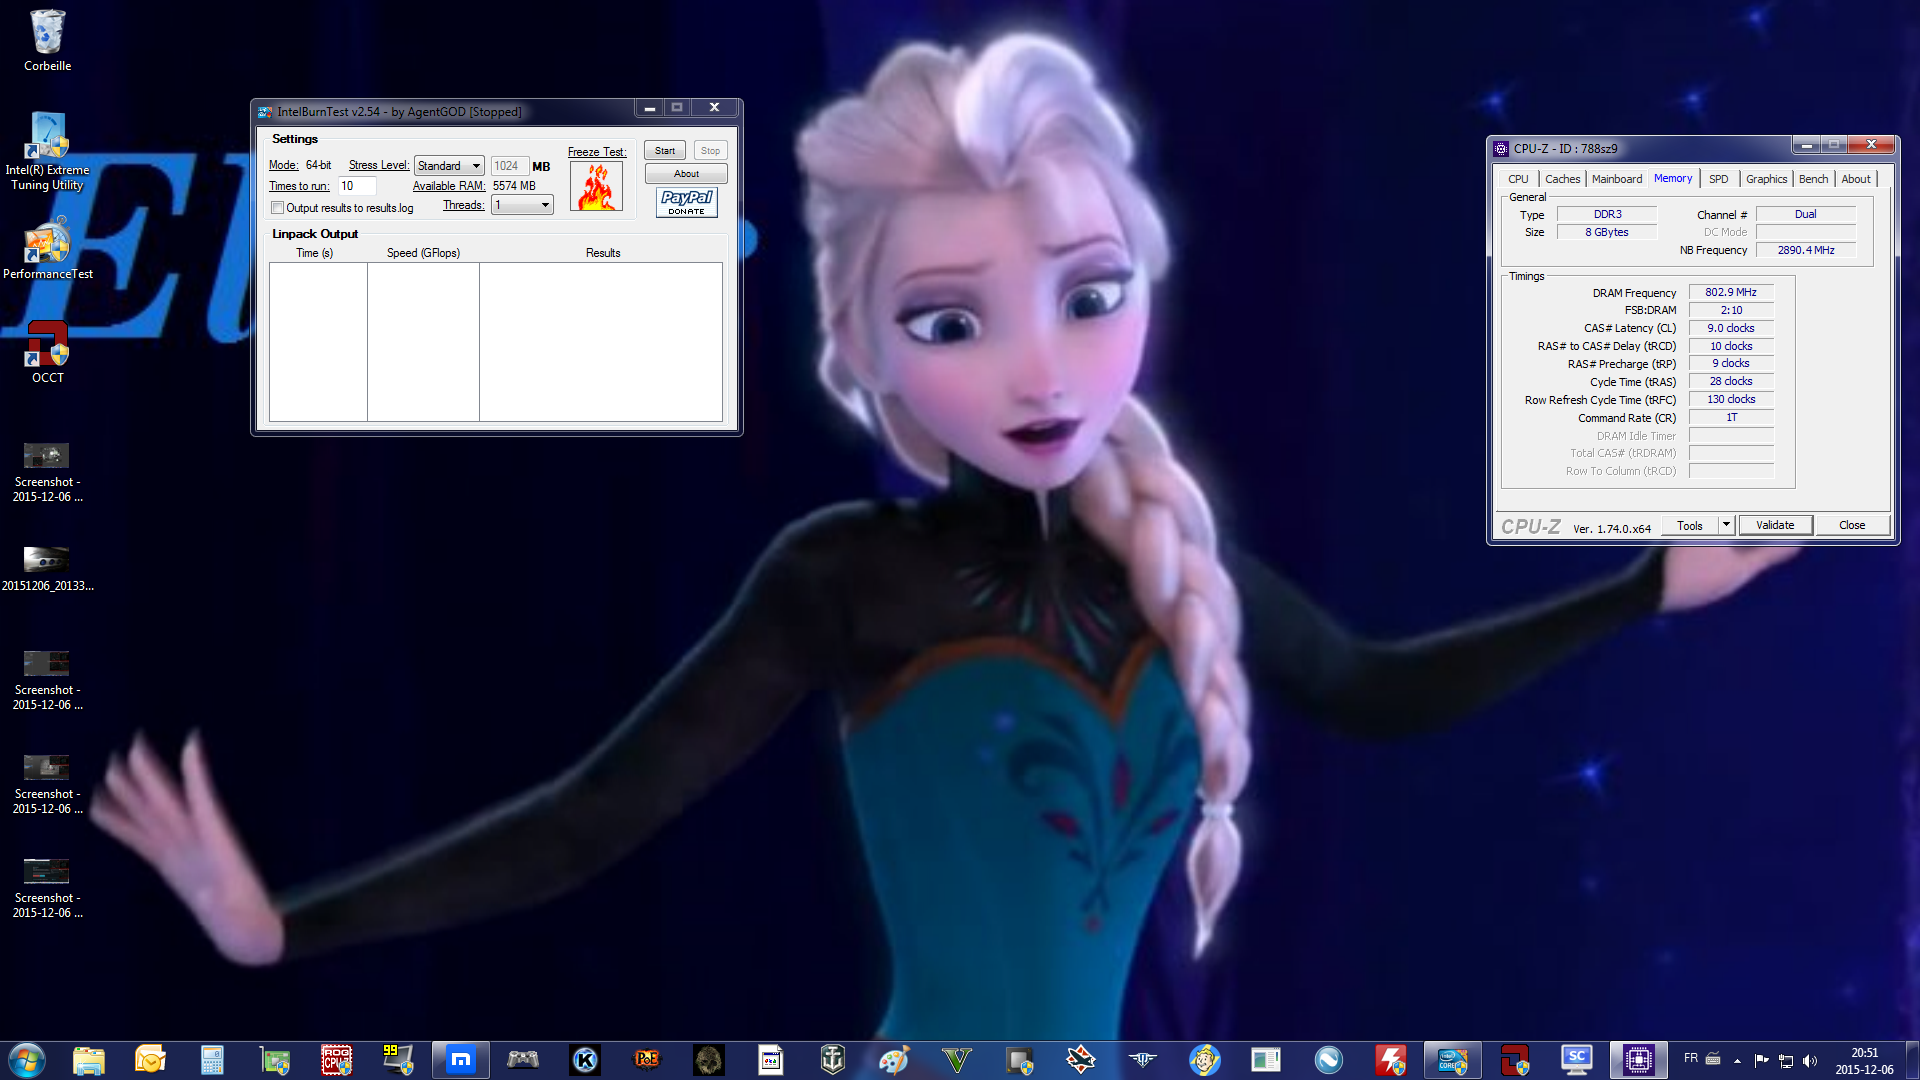Select the 20151206_20133... desktop image file
The height and width of the screenshot is (1080, 1920).
tap(47, 568)
